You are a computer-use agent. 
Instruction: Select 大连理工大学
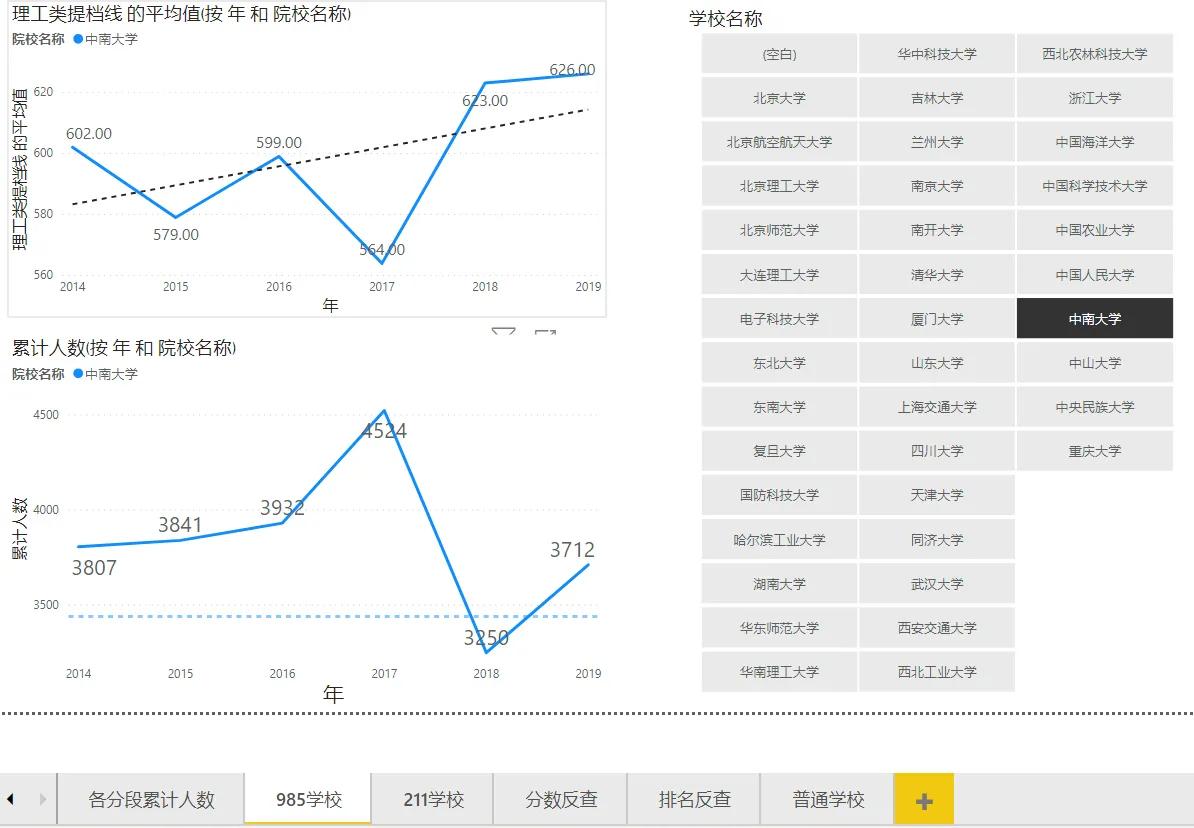[779, 275]
